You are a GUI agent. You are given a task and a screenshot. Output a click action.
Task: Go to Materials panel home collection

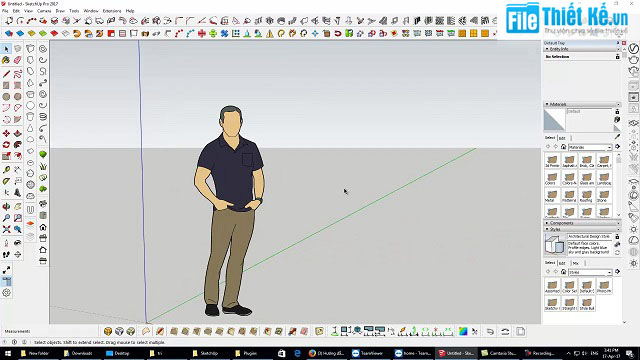click(x=563, y=147)
